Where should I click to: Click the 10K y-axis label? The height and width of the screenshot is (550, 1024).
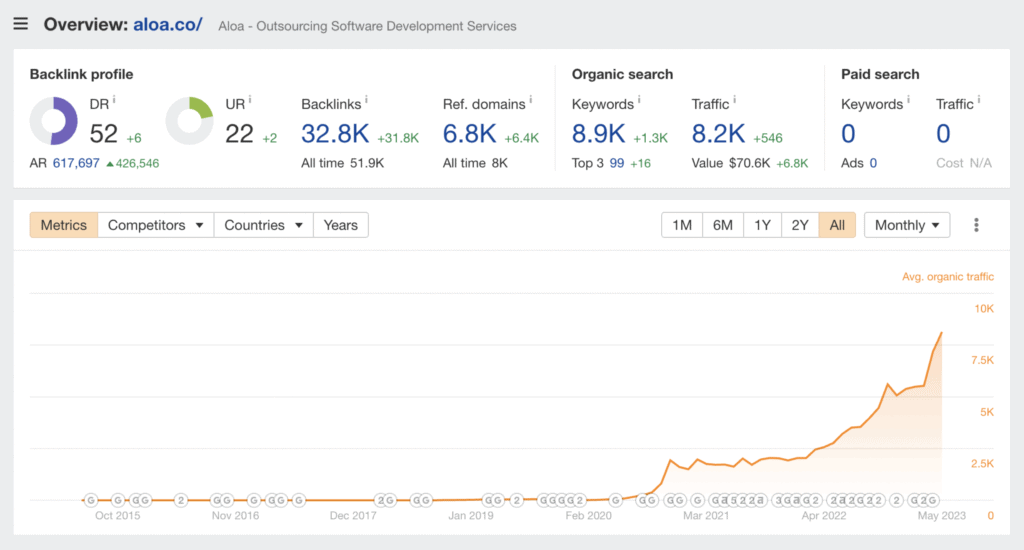[984, 309]
